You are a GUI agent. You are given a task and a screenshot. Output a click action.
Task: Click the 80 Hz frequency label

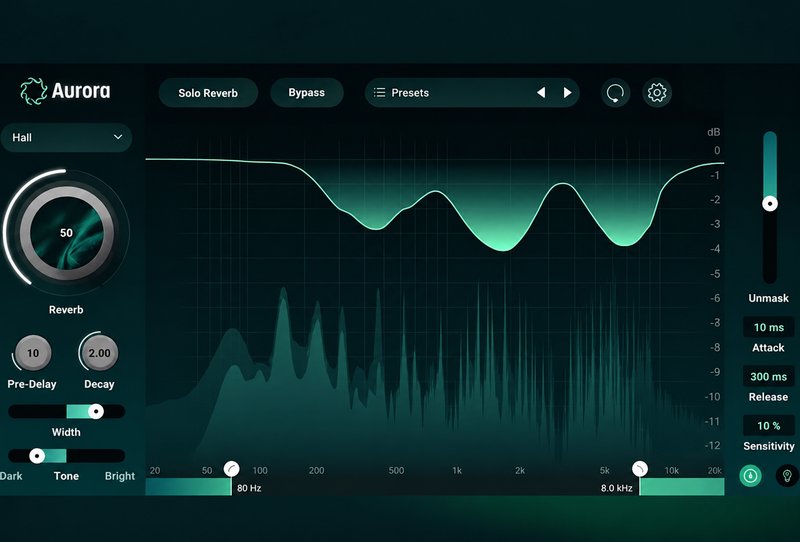pyautogui.click(x=249, y=488)
